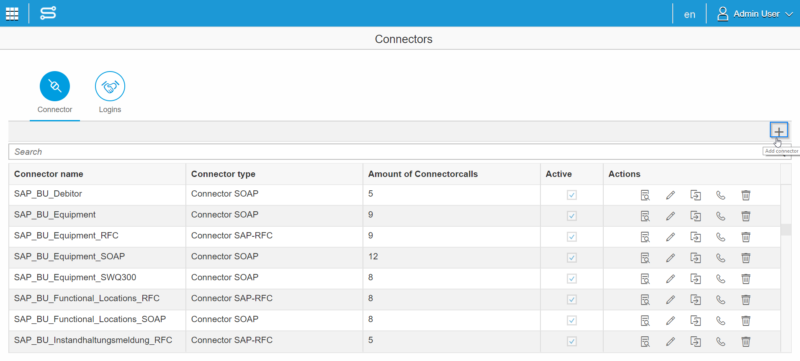
Task: Delete the SAP_BU_Equipment_SOAP connector
Action: pyautogui.click(x=745, y=258)
